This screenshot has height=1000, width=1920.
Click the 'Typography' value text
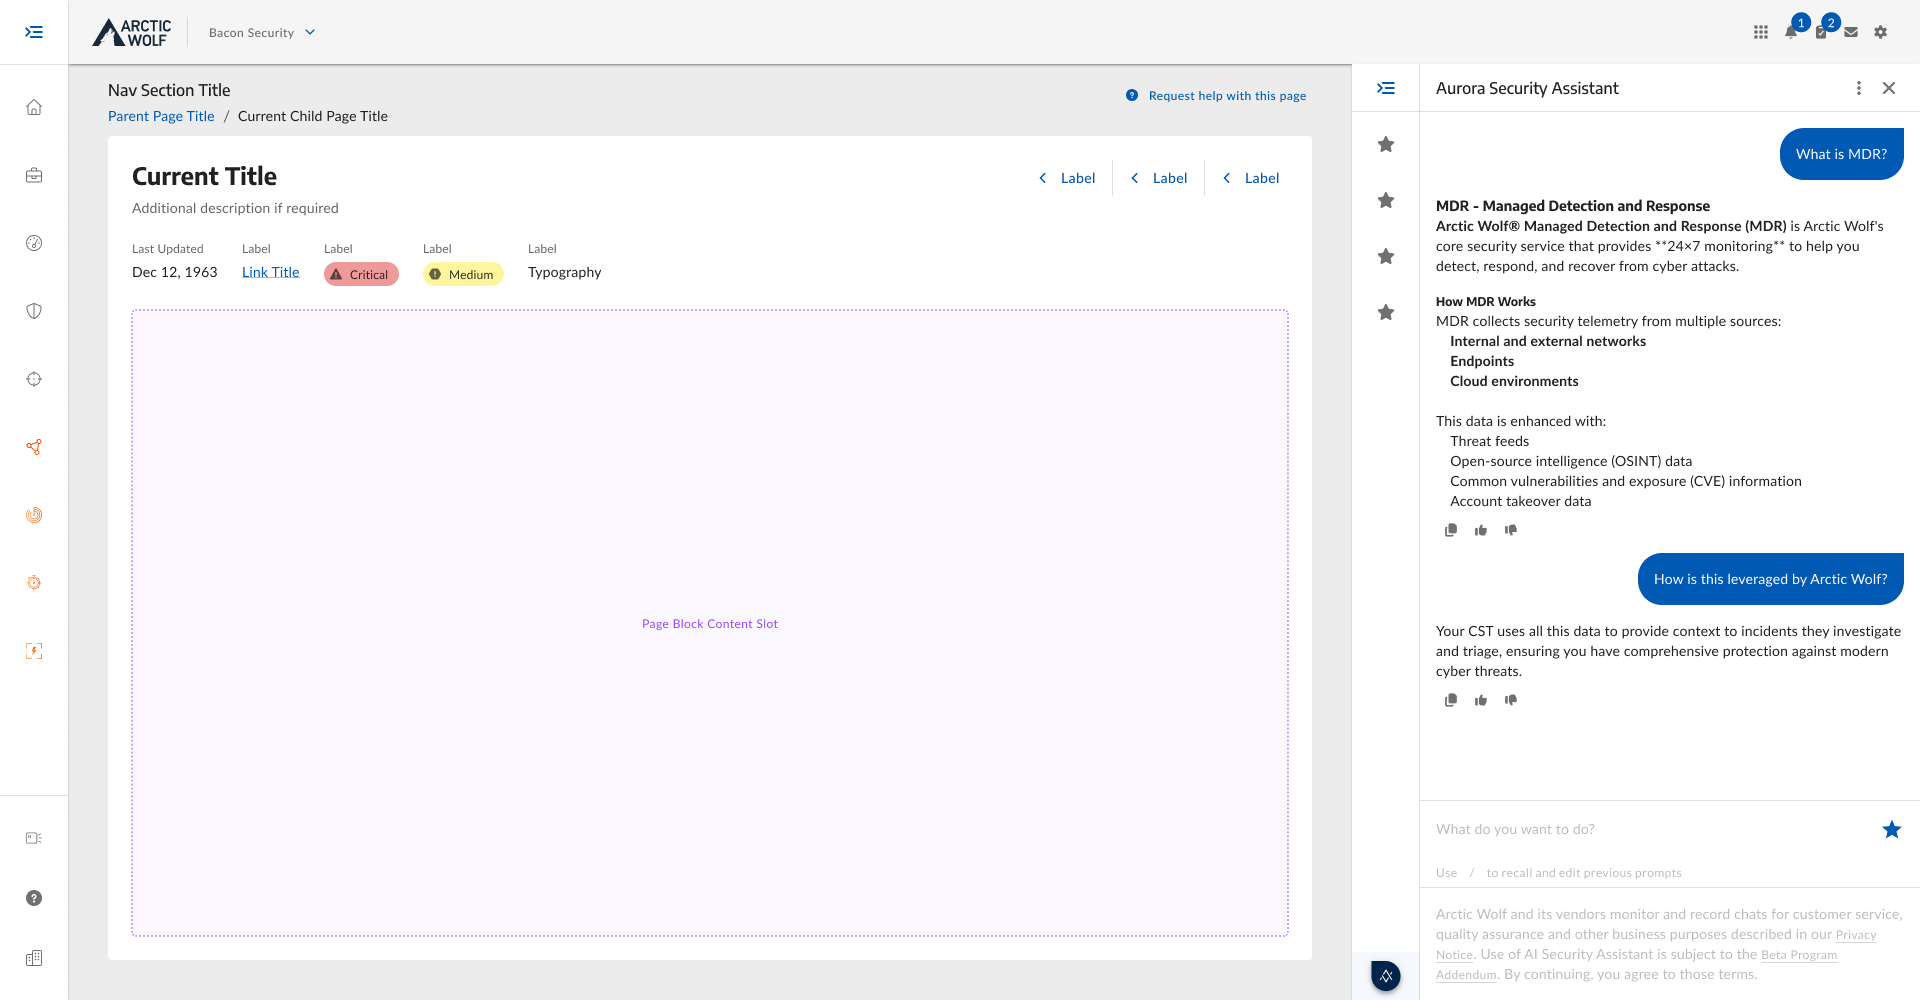[564, 272]
